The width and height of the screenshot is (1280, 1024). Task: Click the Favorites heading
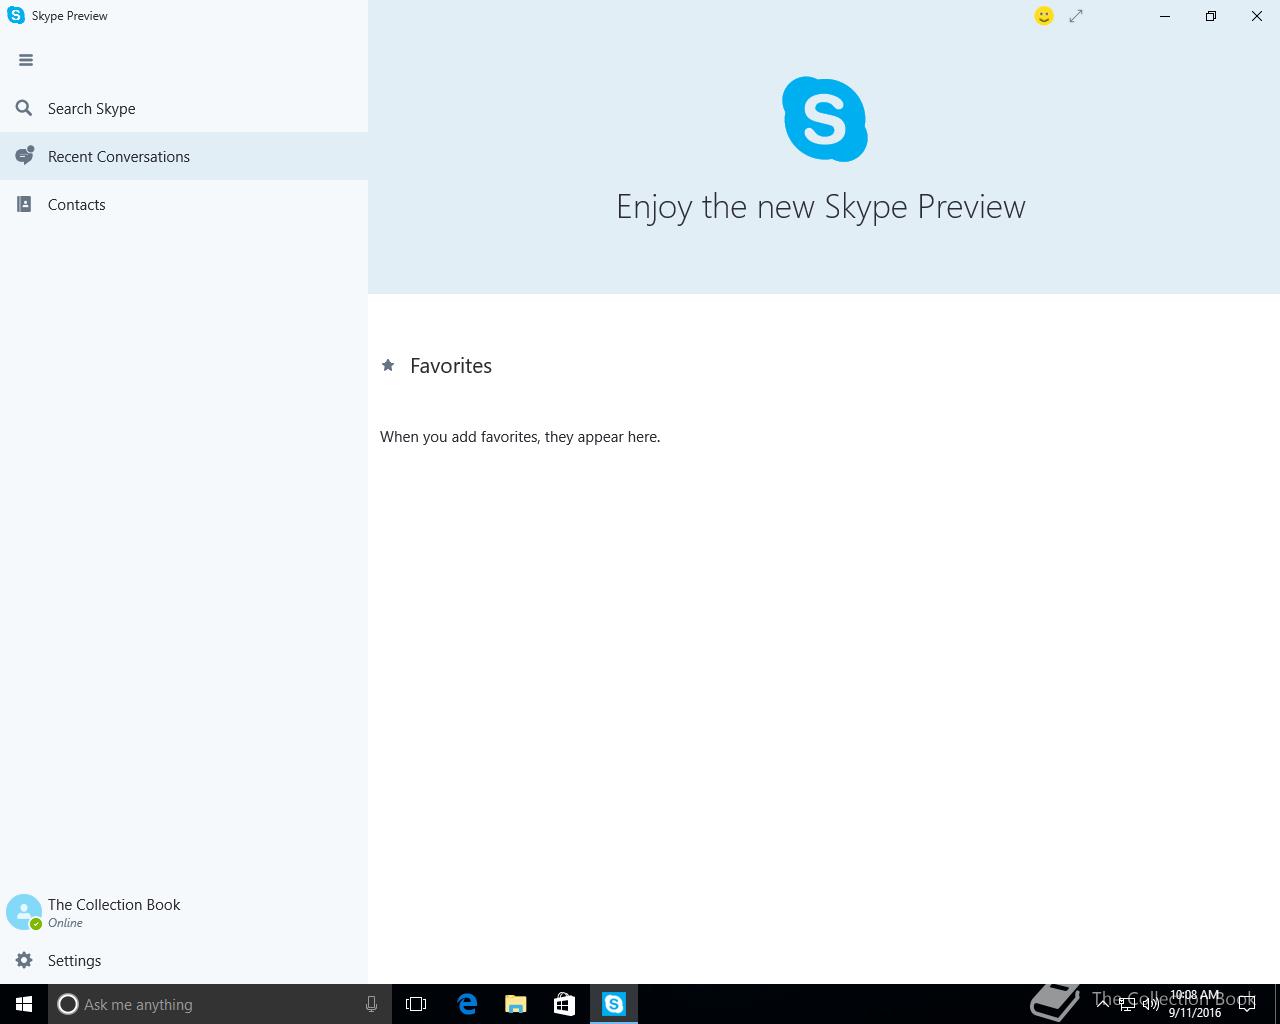(x=451, y=366)
